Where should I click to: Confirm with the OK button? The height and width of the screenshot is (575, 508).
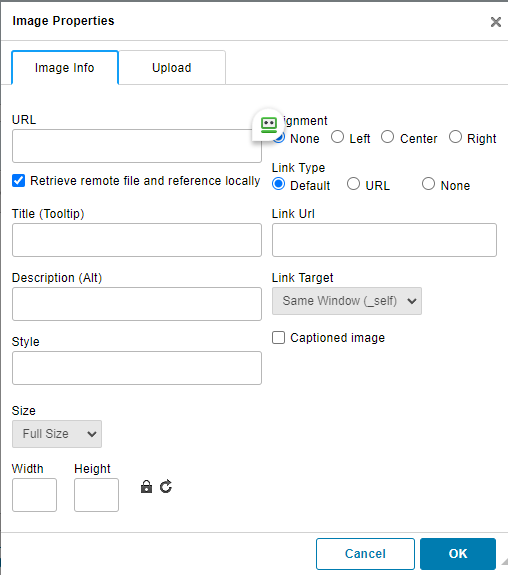(458, 554)
